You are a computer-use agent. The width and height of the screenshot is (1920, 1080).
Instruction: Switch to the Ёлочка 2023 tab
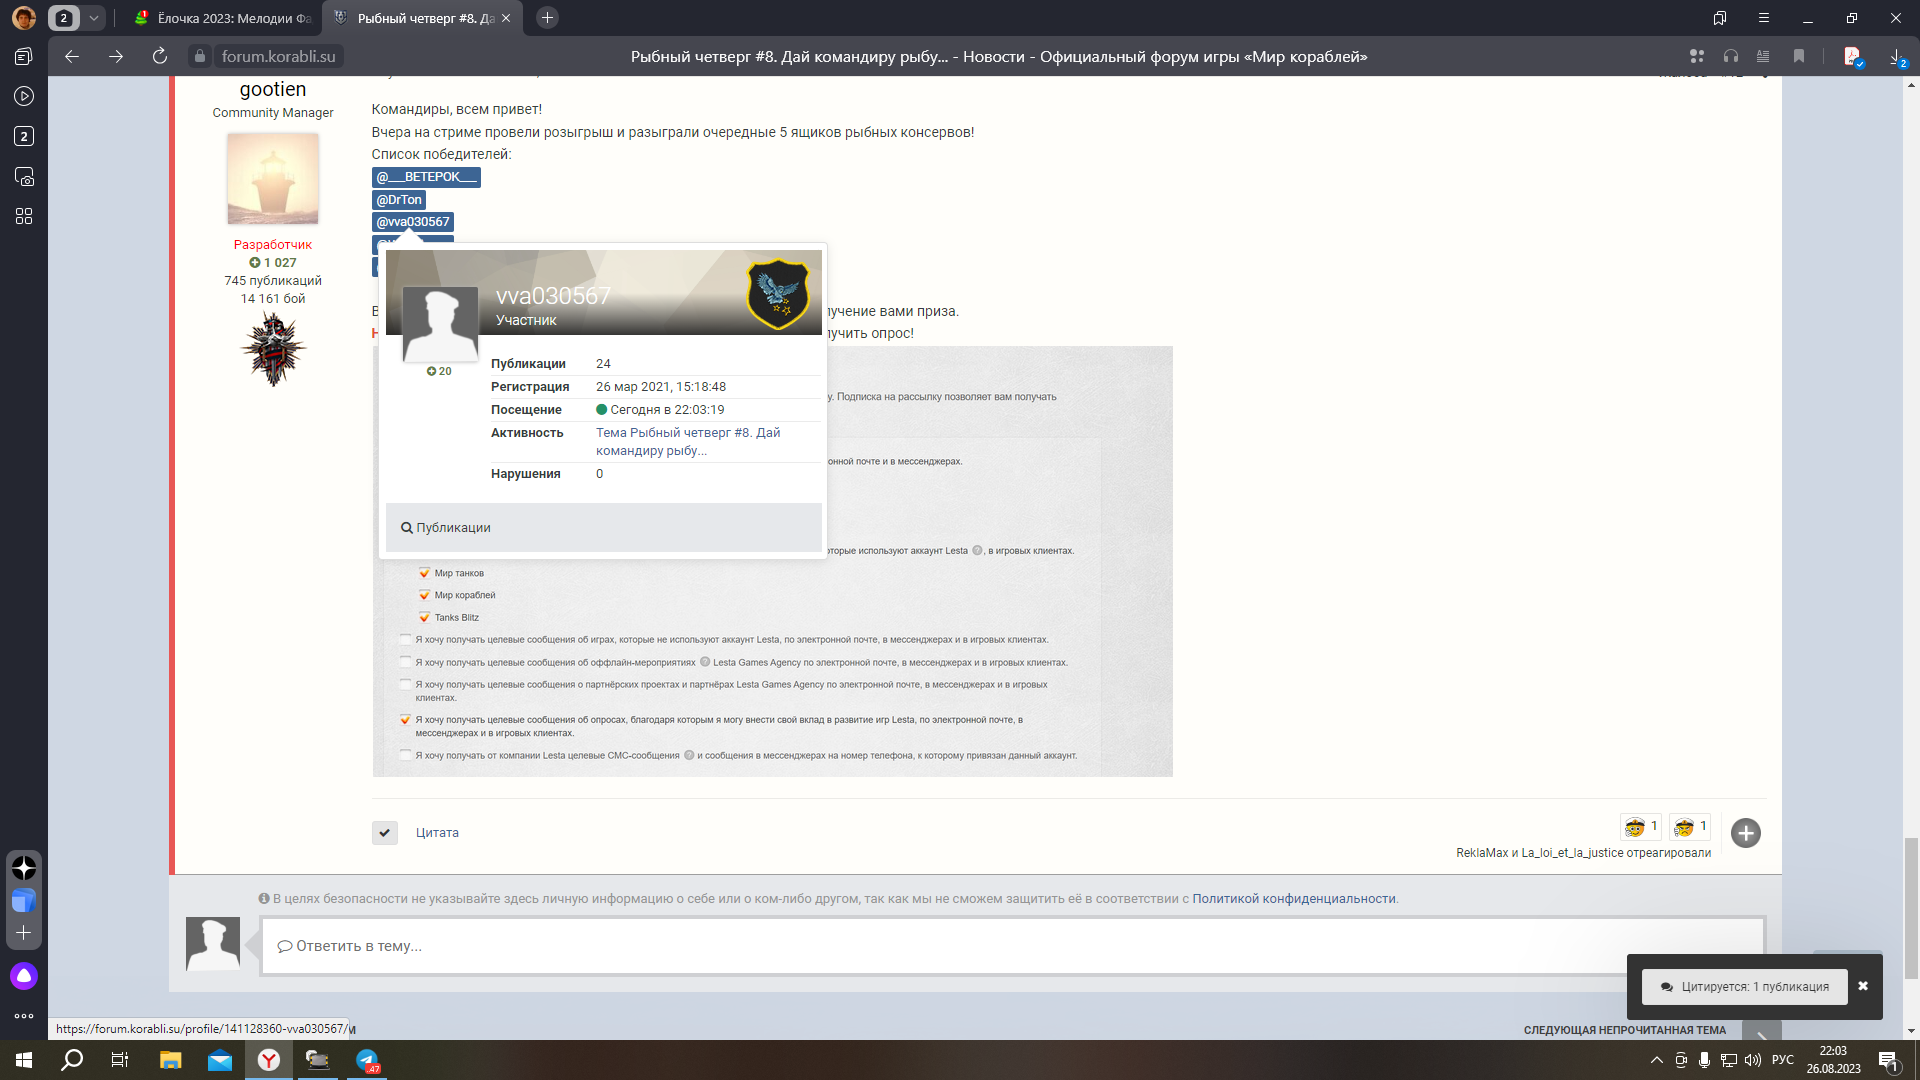pyautogui.click(x=224, y=18)
